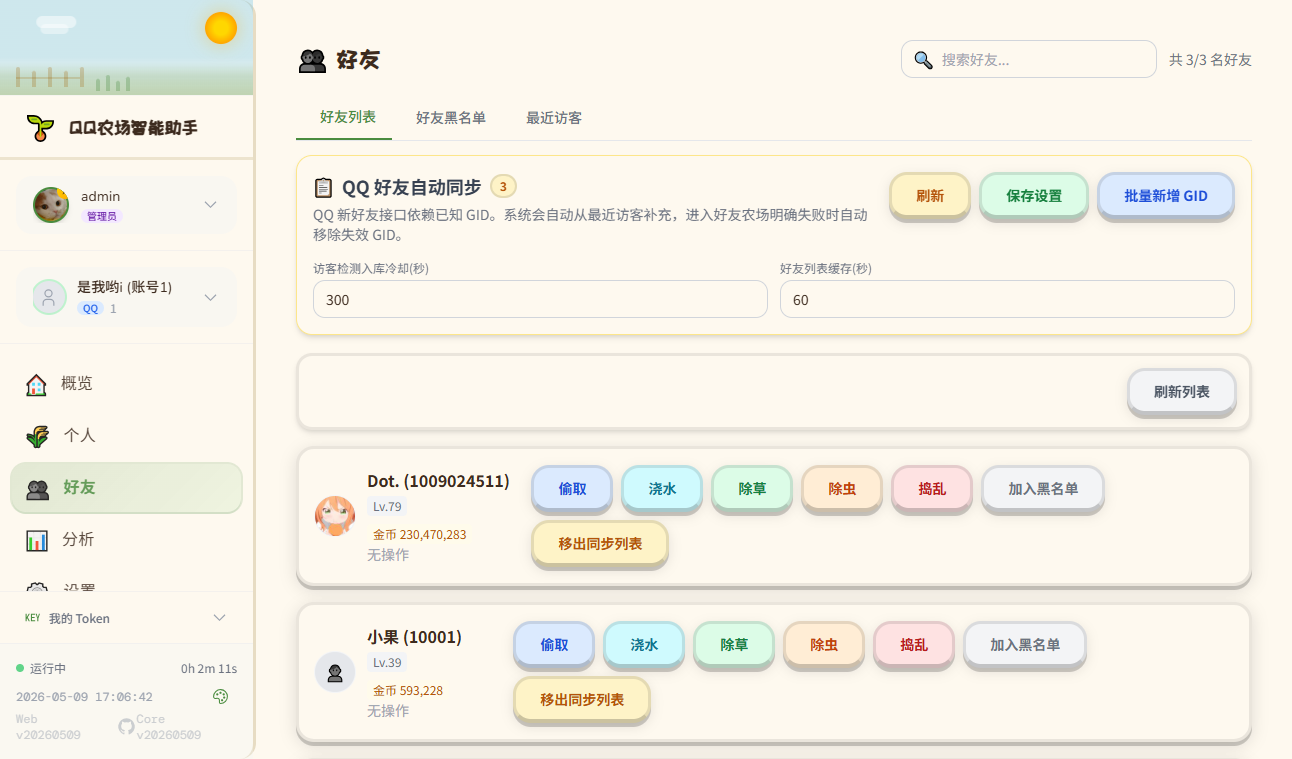Click the clipboard icon by QQ 好友自动同步
This screenshot has width=1292, height=759.
pyautogui.click(x=323, y=187)
